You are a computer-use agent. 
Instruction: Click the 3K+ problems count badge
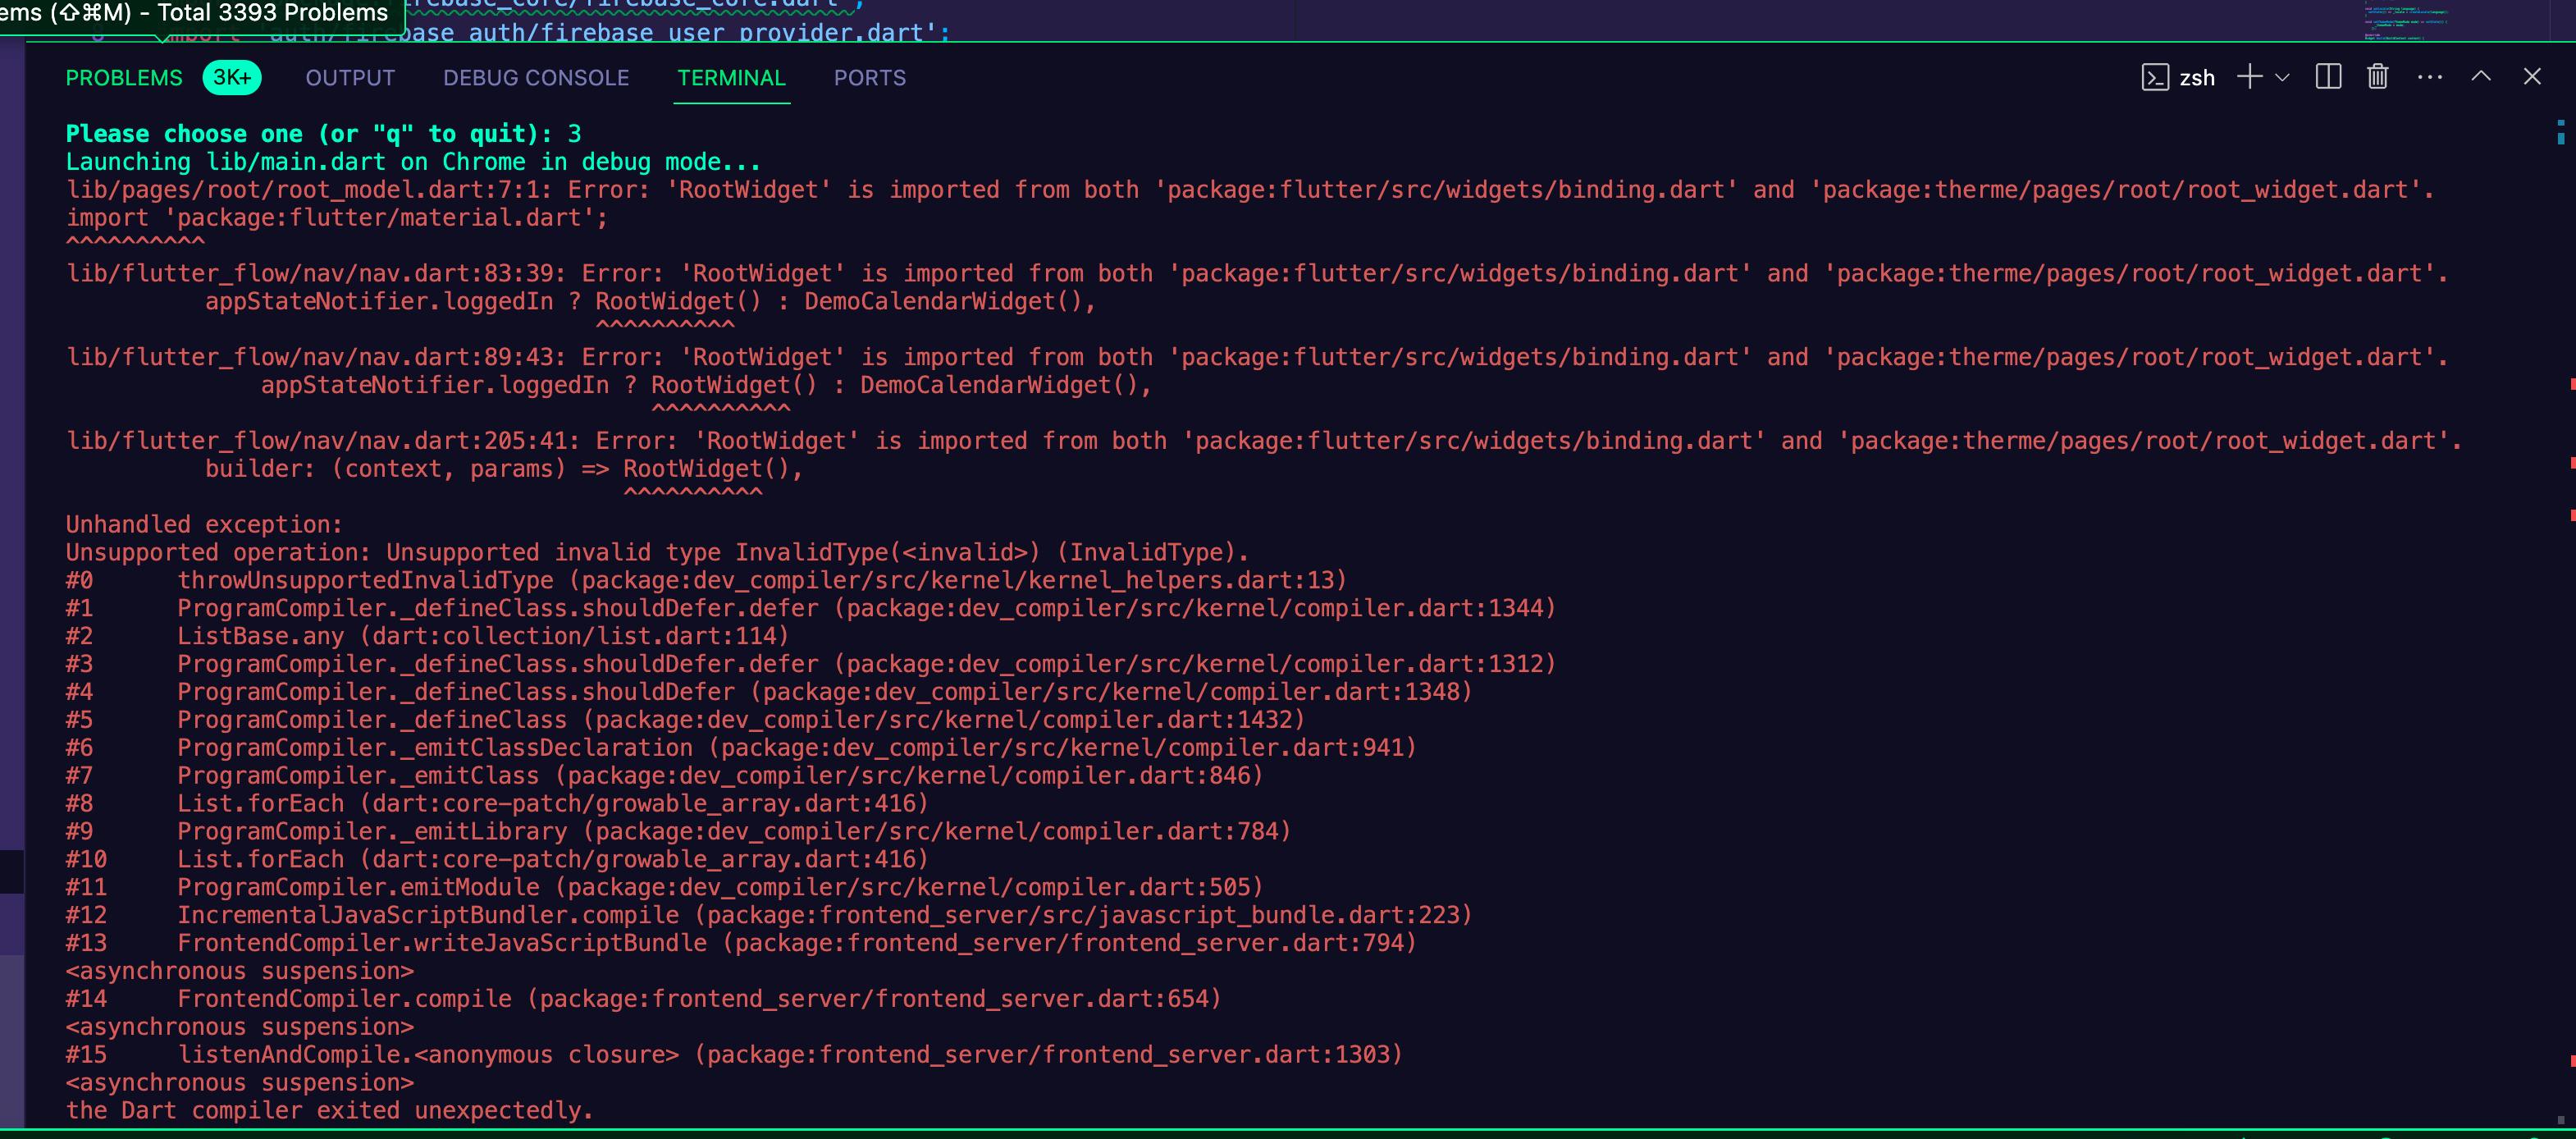point(232,78)
